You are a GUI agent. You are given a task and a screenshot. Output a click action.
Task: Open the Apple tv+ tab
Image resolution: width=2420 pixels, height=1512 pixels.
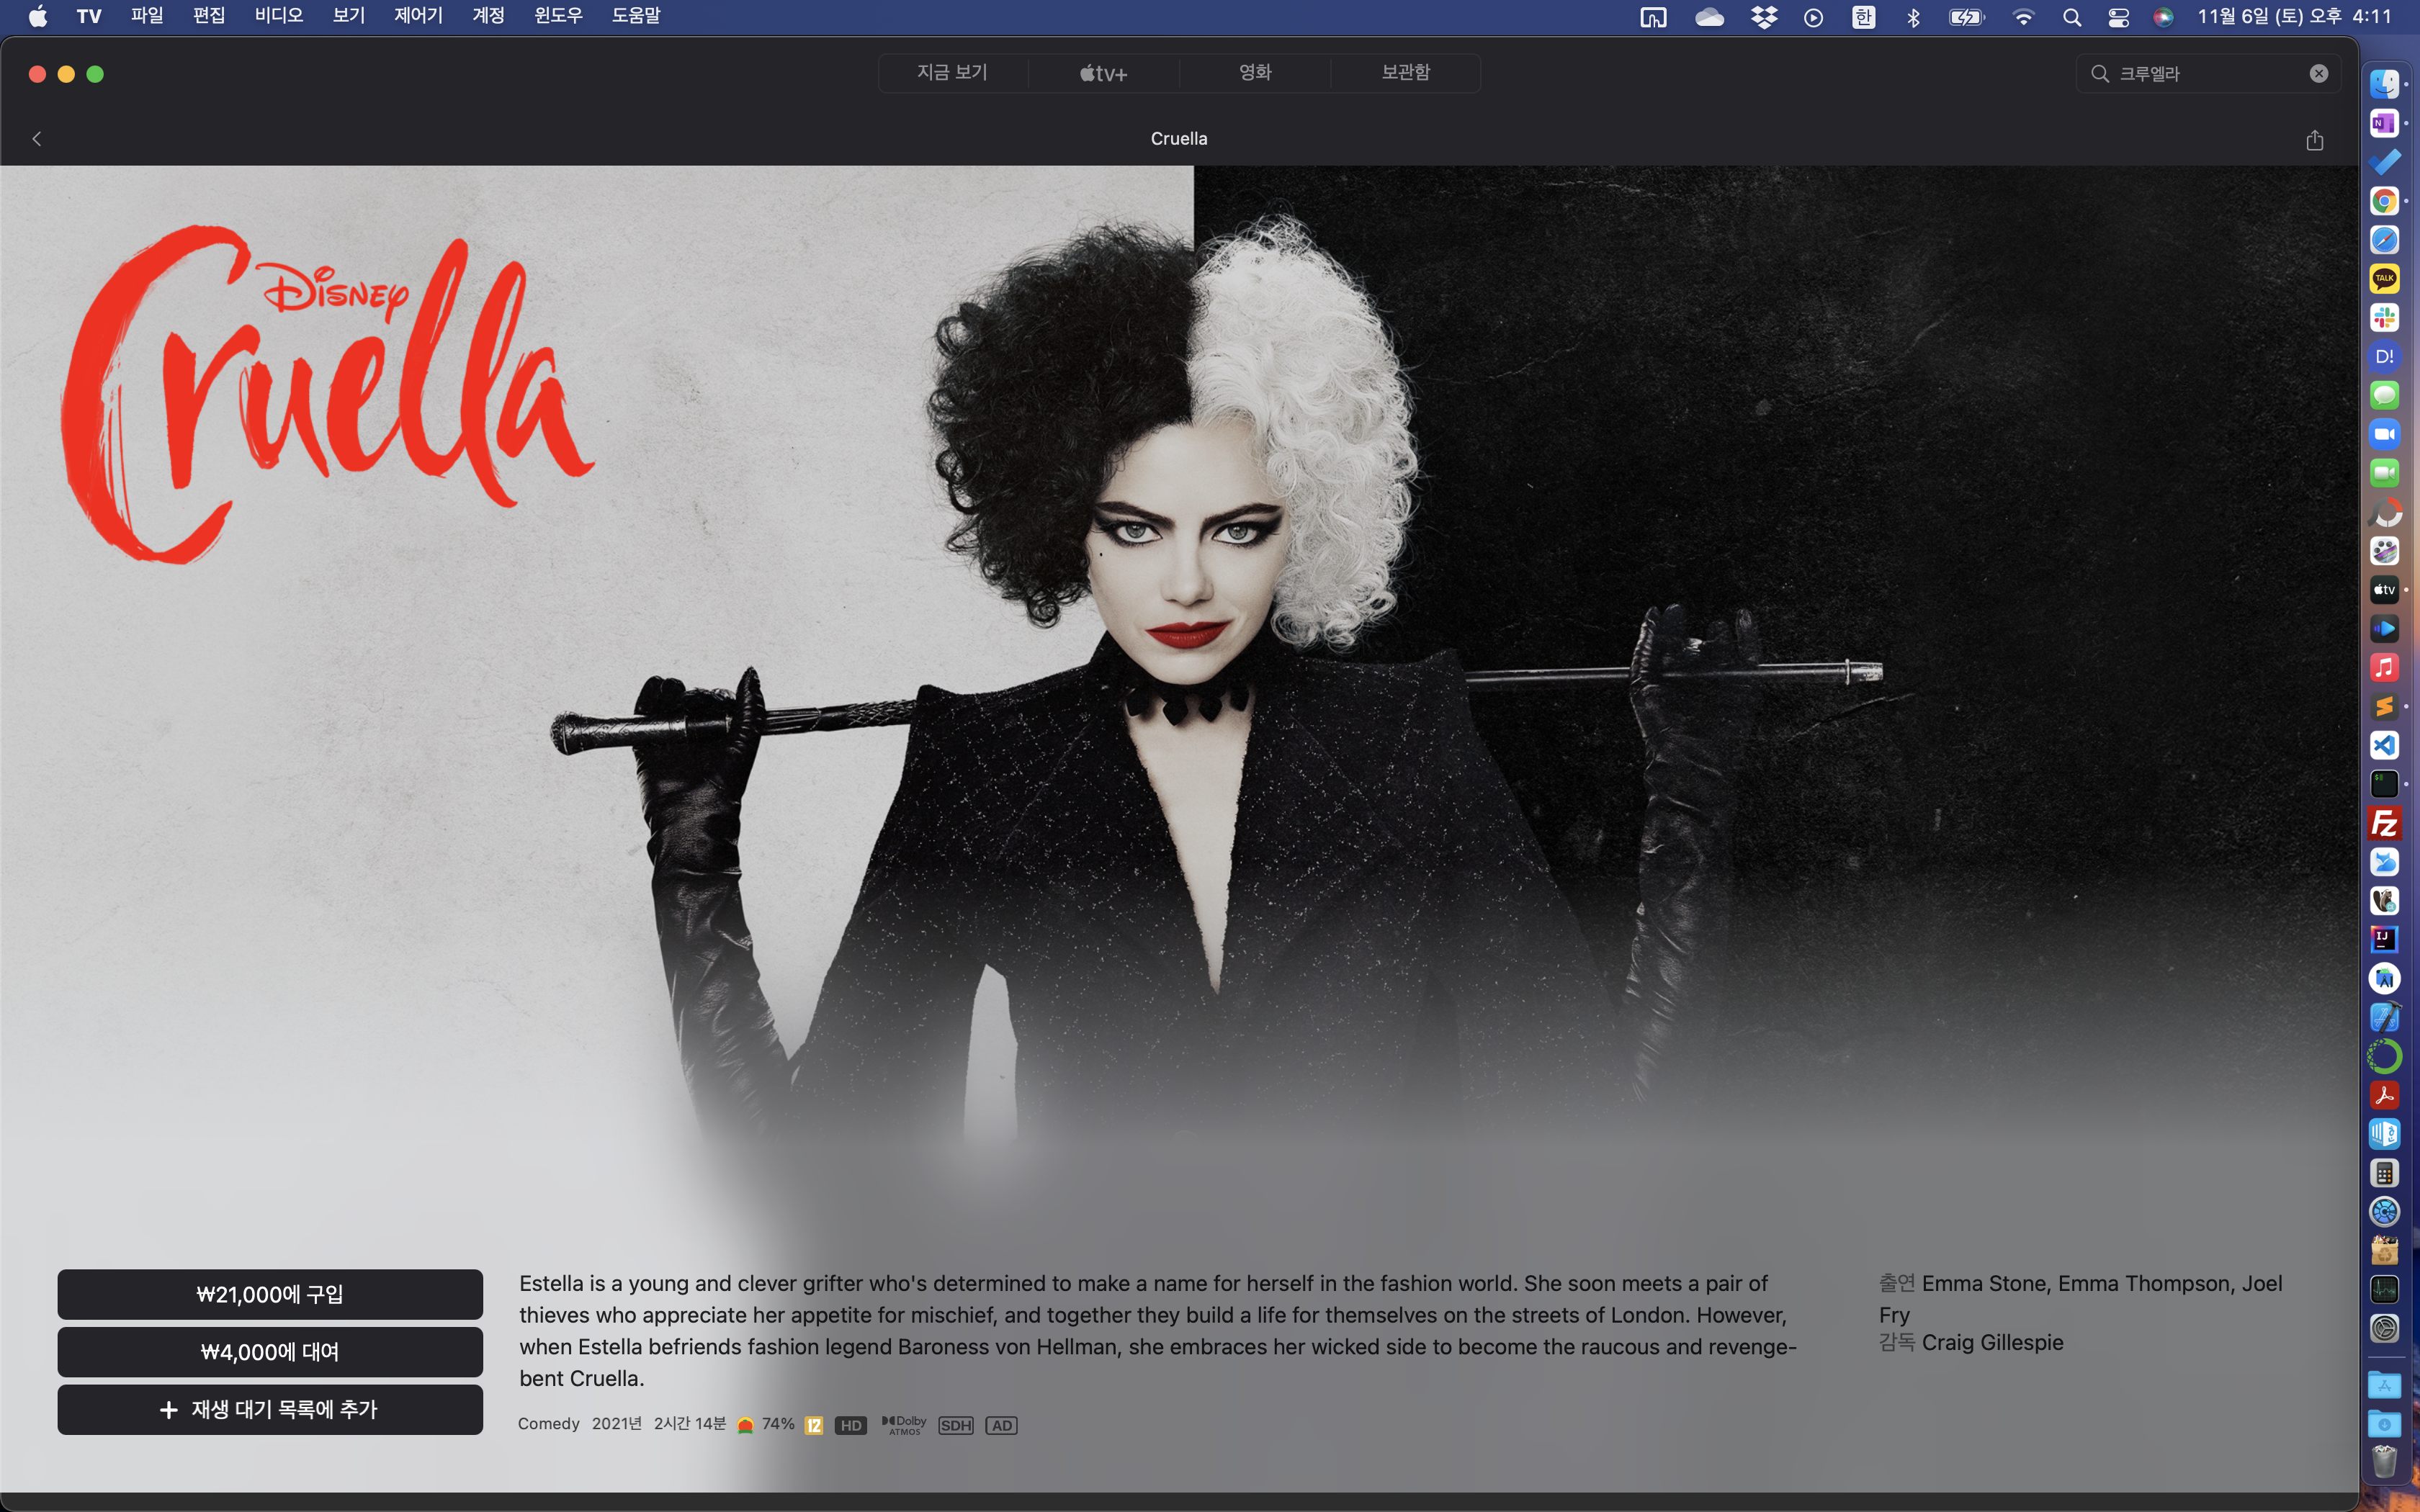[x=1104, y=73]
